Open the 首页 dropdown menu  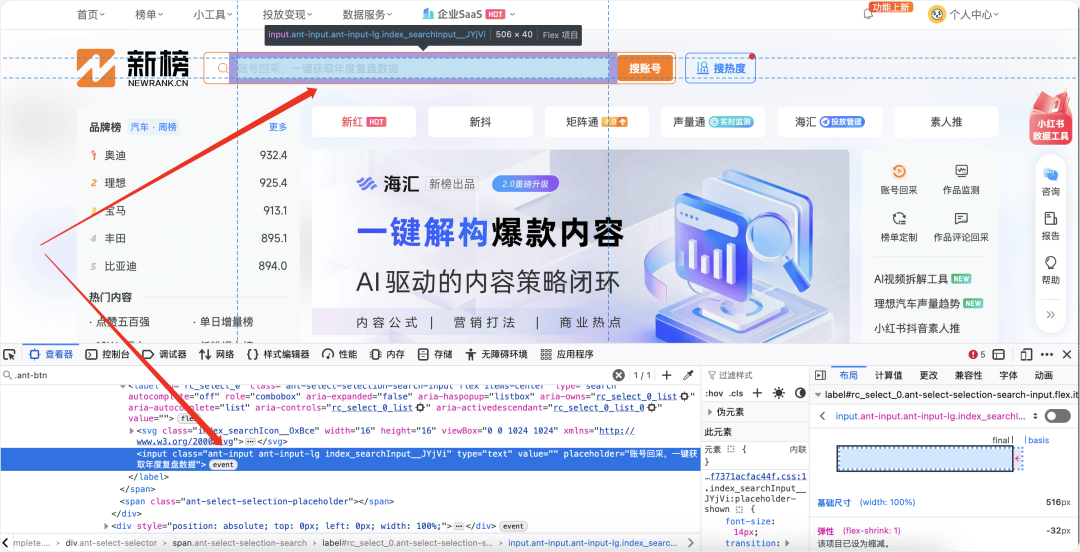pos(91,14)
